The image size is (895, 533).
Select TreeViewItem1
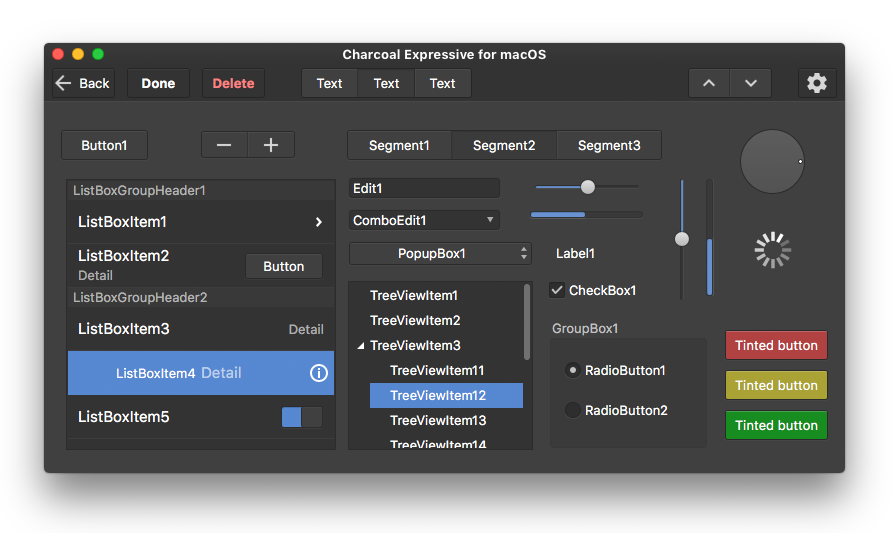(x=414, y=296)
